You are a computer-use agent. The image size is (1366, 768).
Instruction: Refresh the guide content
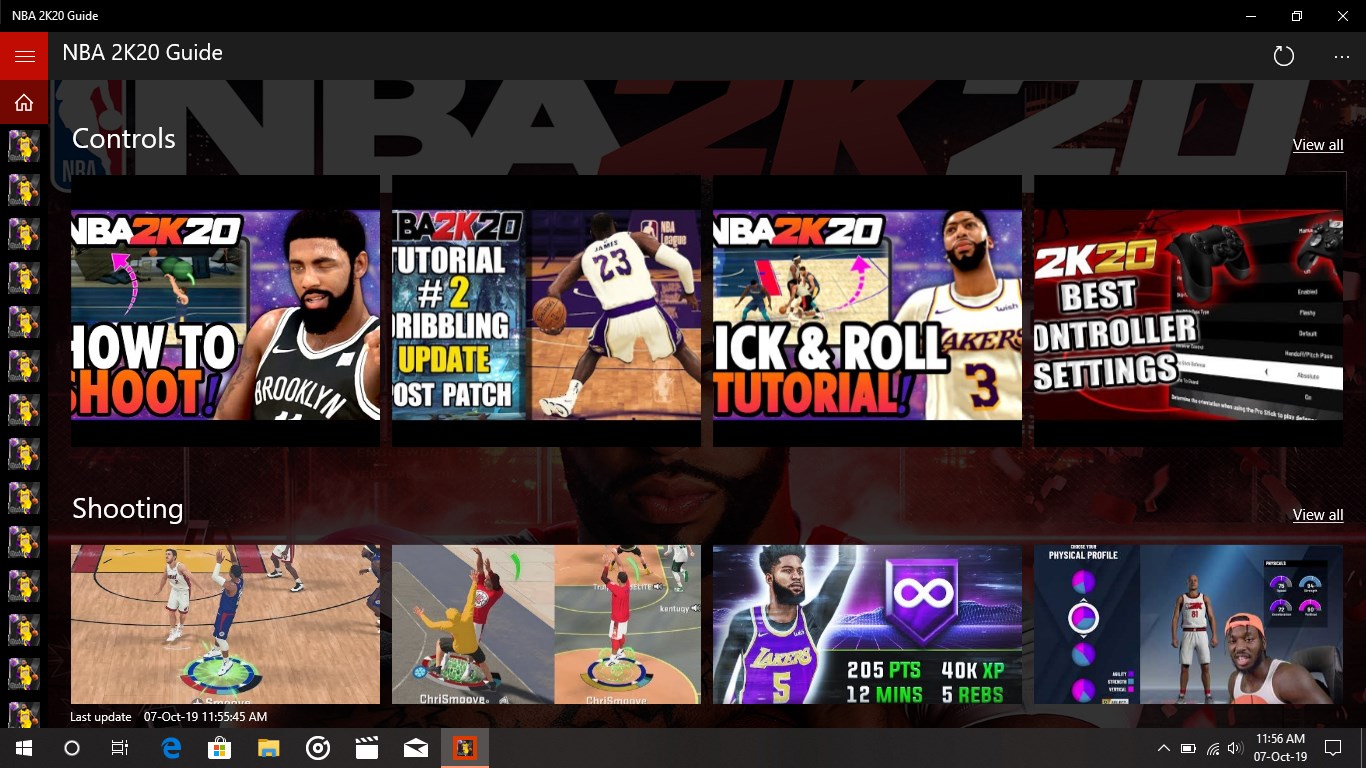pyautogui.click(x=1284, y=56)
